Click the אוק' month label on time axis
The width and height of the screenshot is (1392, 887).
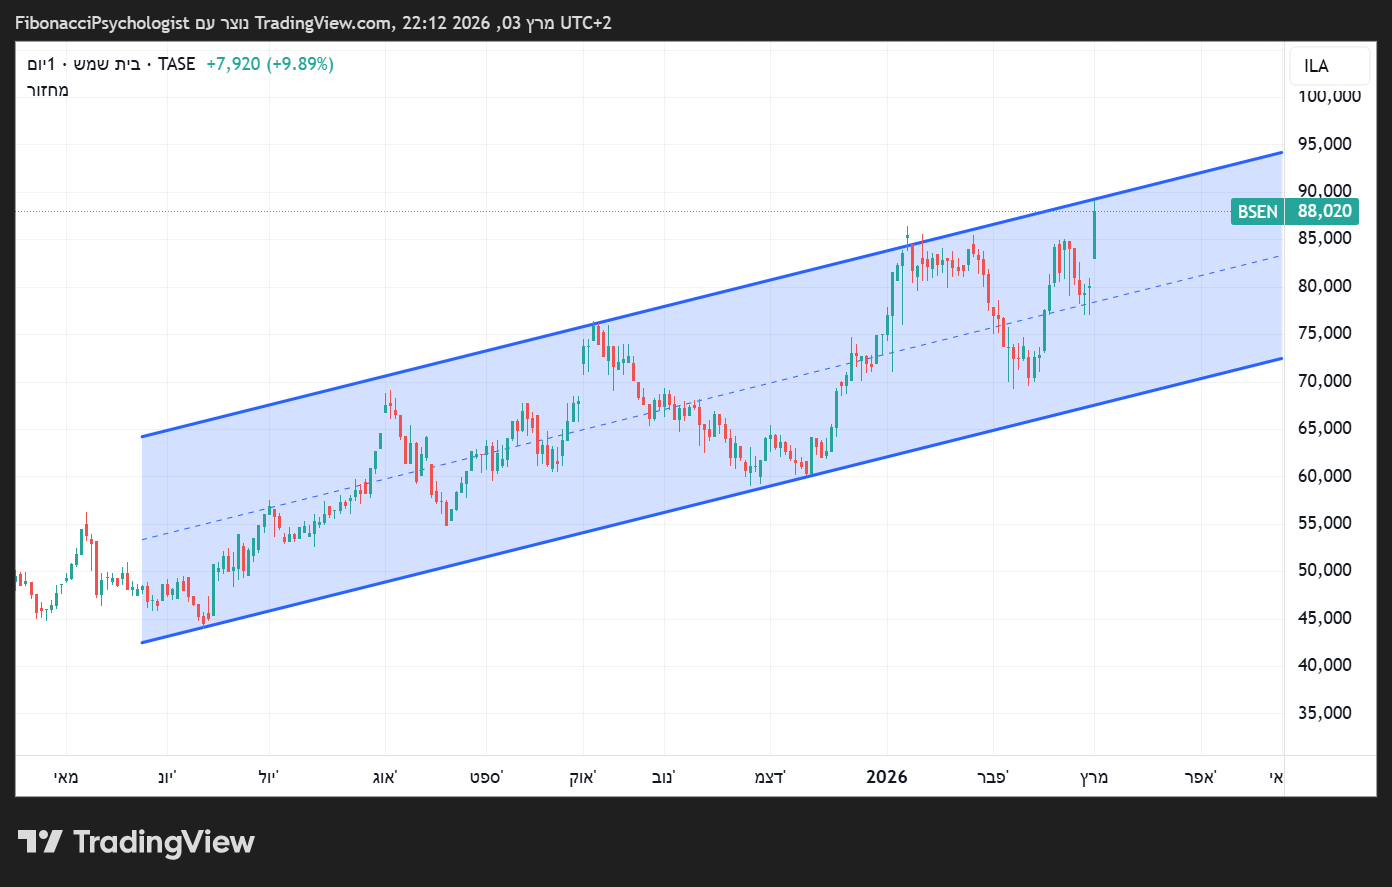click(583, 777)
